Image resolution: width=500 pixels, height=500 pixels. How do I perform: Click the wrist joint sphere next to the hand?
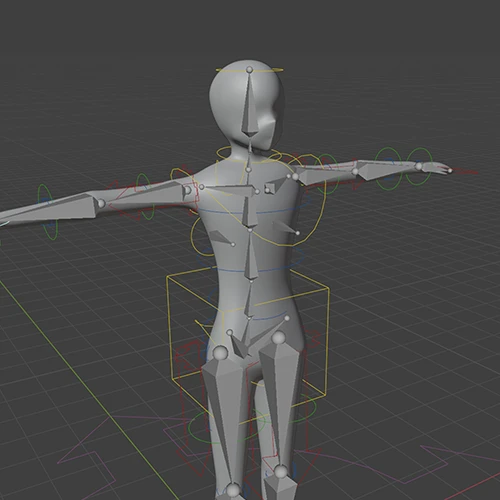(x=419, y=166)
